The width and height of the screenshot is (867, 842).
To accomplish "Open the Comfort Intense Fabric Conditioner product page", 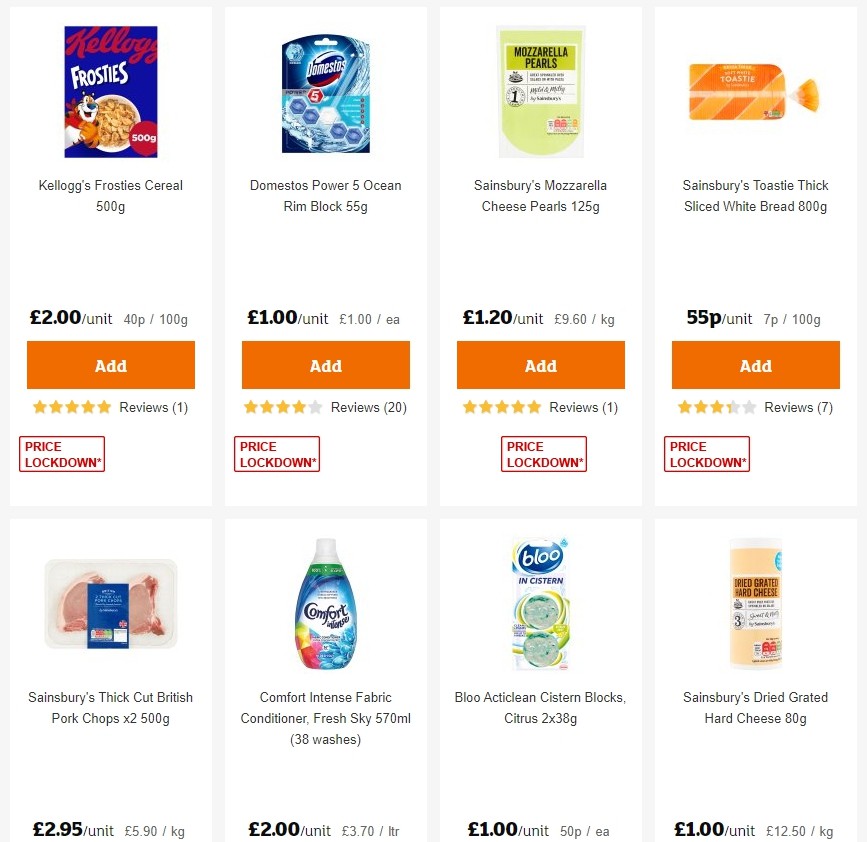I will click(x=325, y=718).
